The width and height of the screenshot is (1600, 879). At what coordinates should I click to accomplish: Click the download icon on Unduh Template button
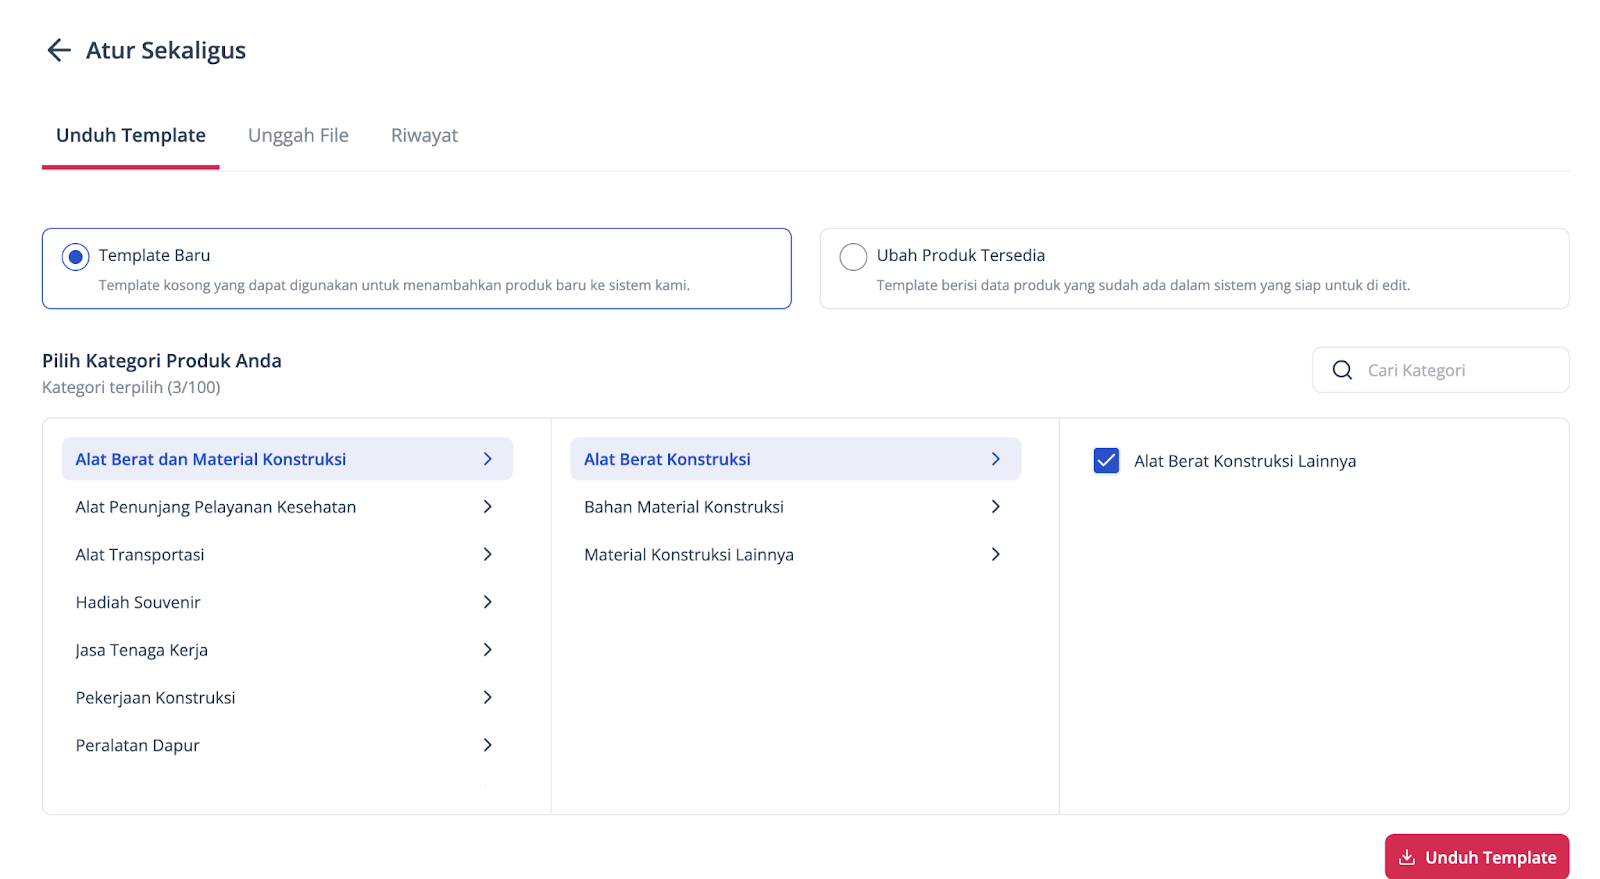[x=1407, y=857]
